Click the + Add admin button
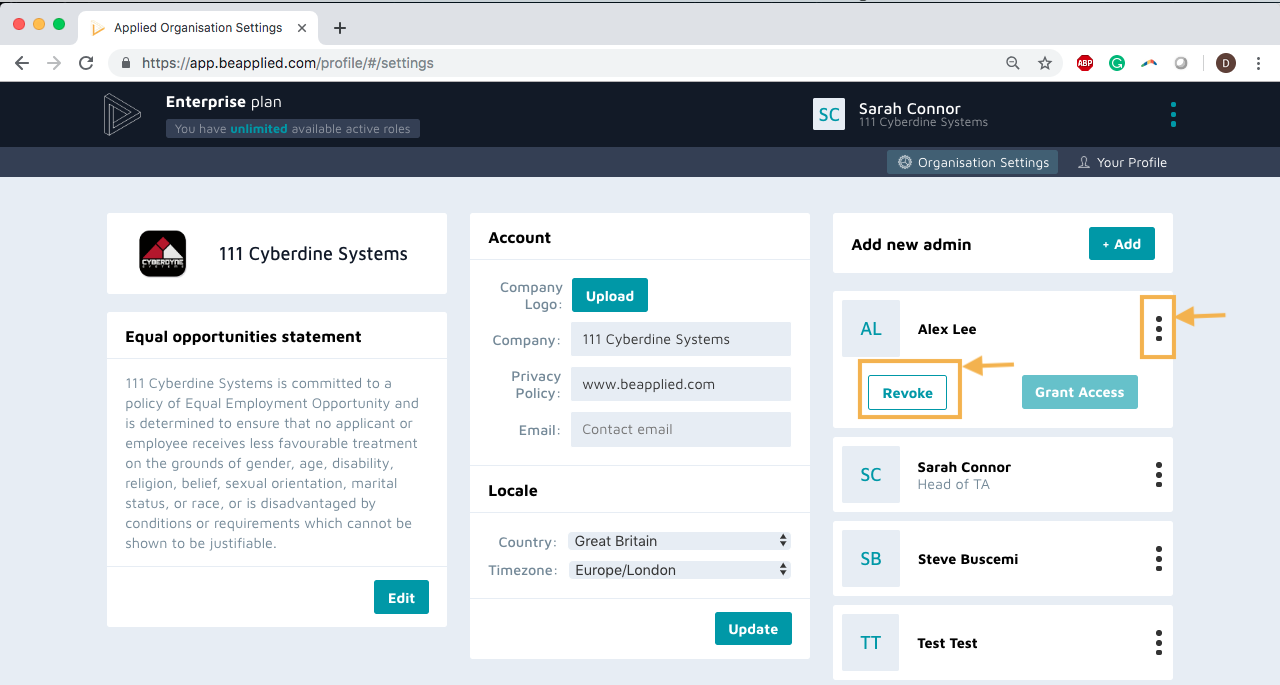Image resolution: width=1280 pixels, height=685 pixels. coord(1121,244)
